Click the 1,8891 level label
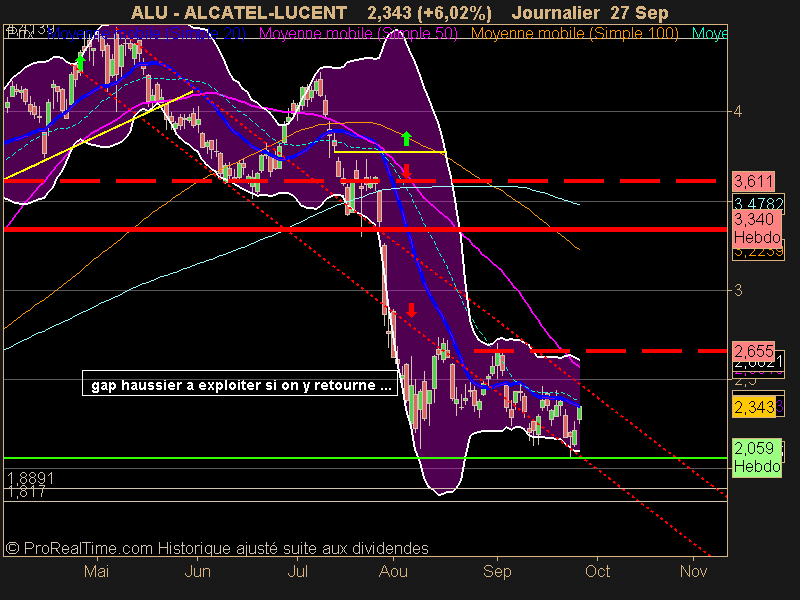Viewport: 800px width, 600px height. 30,479
